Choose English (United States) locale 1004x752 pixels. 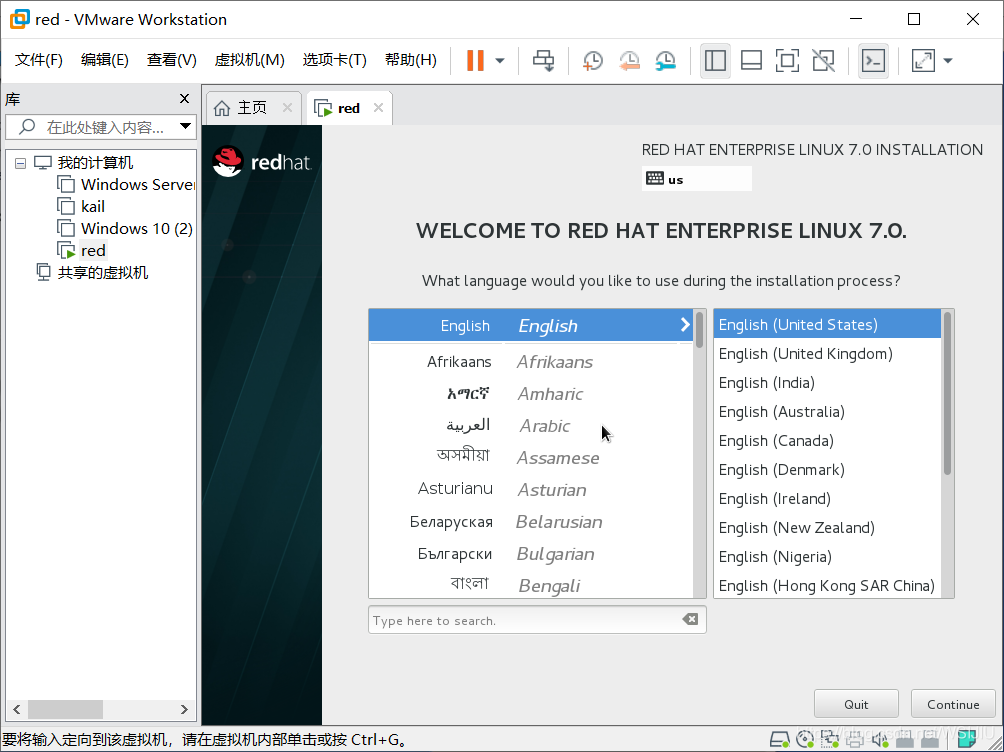tap(827, 325)
